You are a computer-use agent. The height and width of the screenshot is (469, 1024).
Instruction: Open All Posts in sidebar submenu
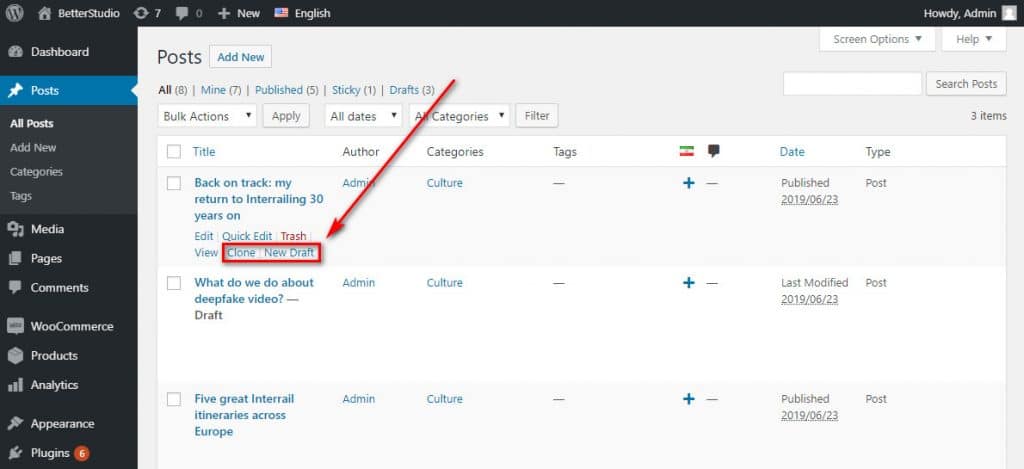click(32, 123)
